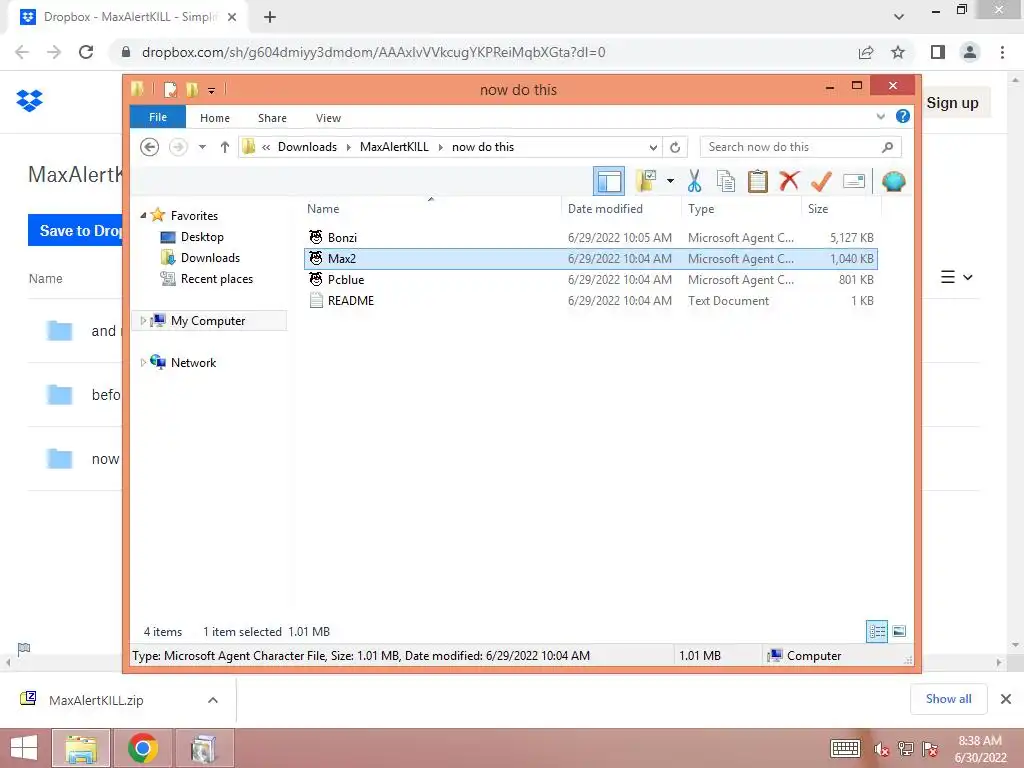Switch to the Home ribbon tab

coord(215,118)
